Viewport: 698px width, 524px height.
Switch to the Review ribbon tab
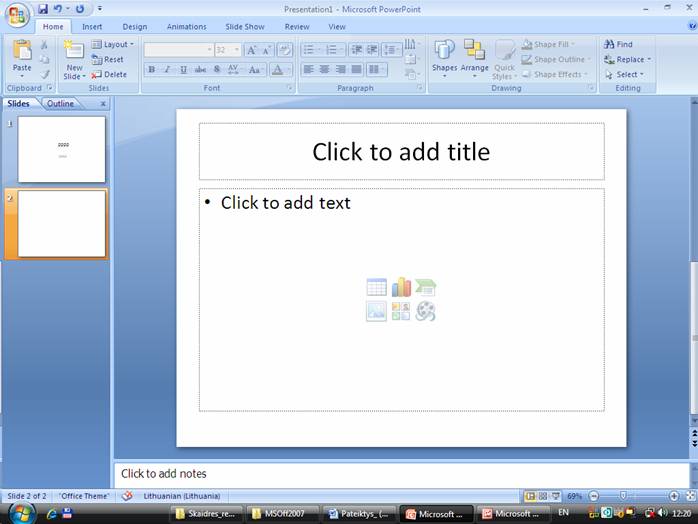click(x=297, y=27)
